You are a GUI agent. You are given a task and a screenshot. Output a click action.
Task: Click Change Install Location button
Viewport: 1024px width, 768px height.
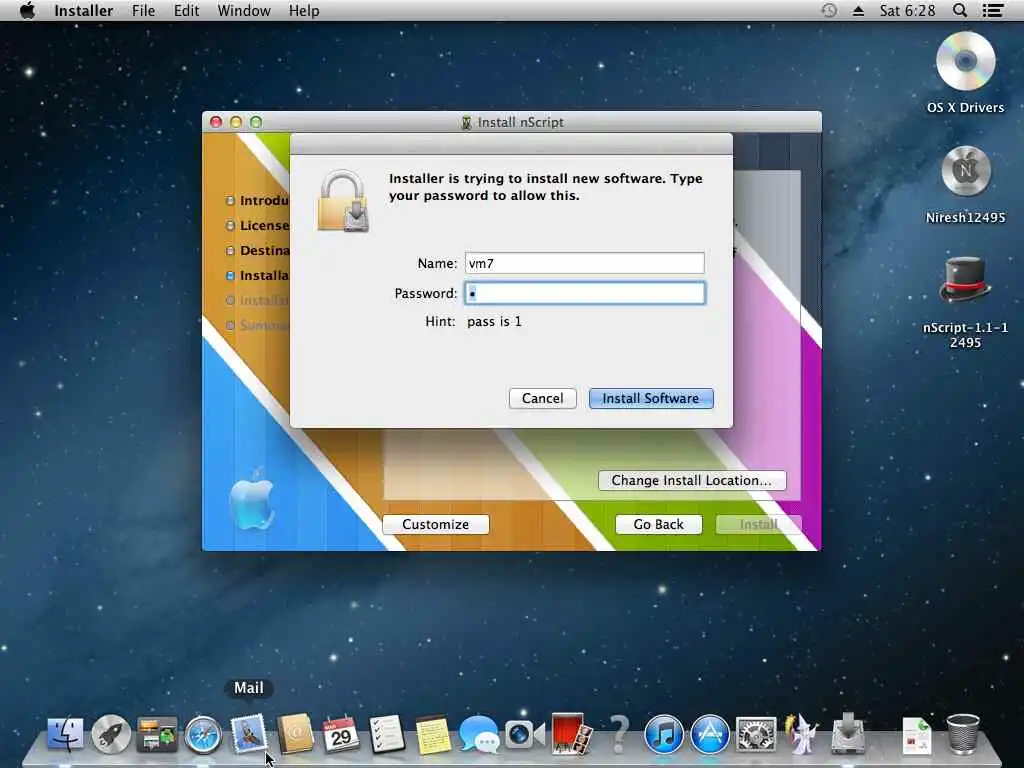(692, 481)
